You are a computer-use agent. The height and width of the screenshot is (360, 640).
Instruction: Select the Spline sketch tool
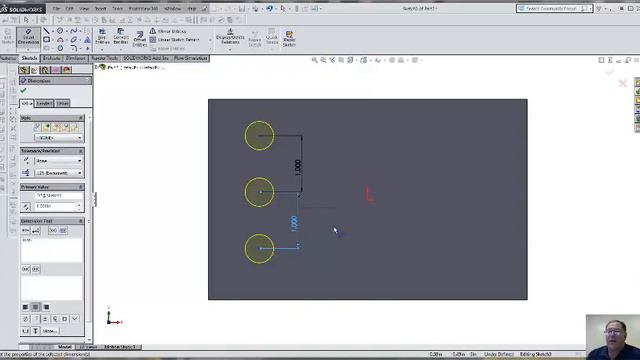[x=73, y=31]
